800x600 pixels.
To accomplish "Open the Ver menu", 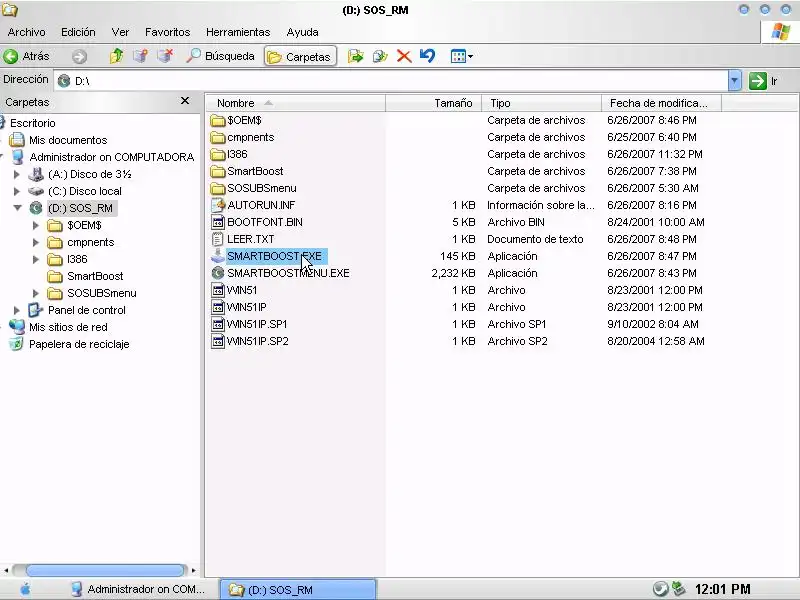I will point(120,32).
